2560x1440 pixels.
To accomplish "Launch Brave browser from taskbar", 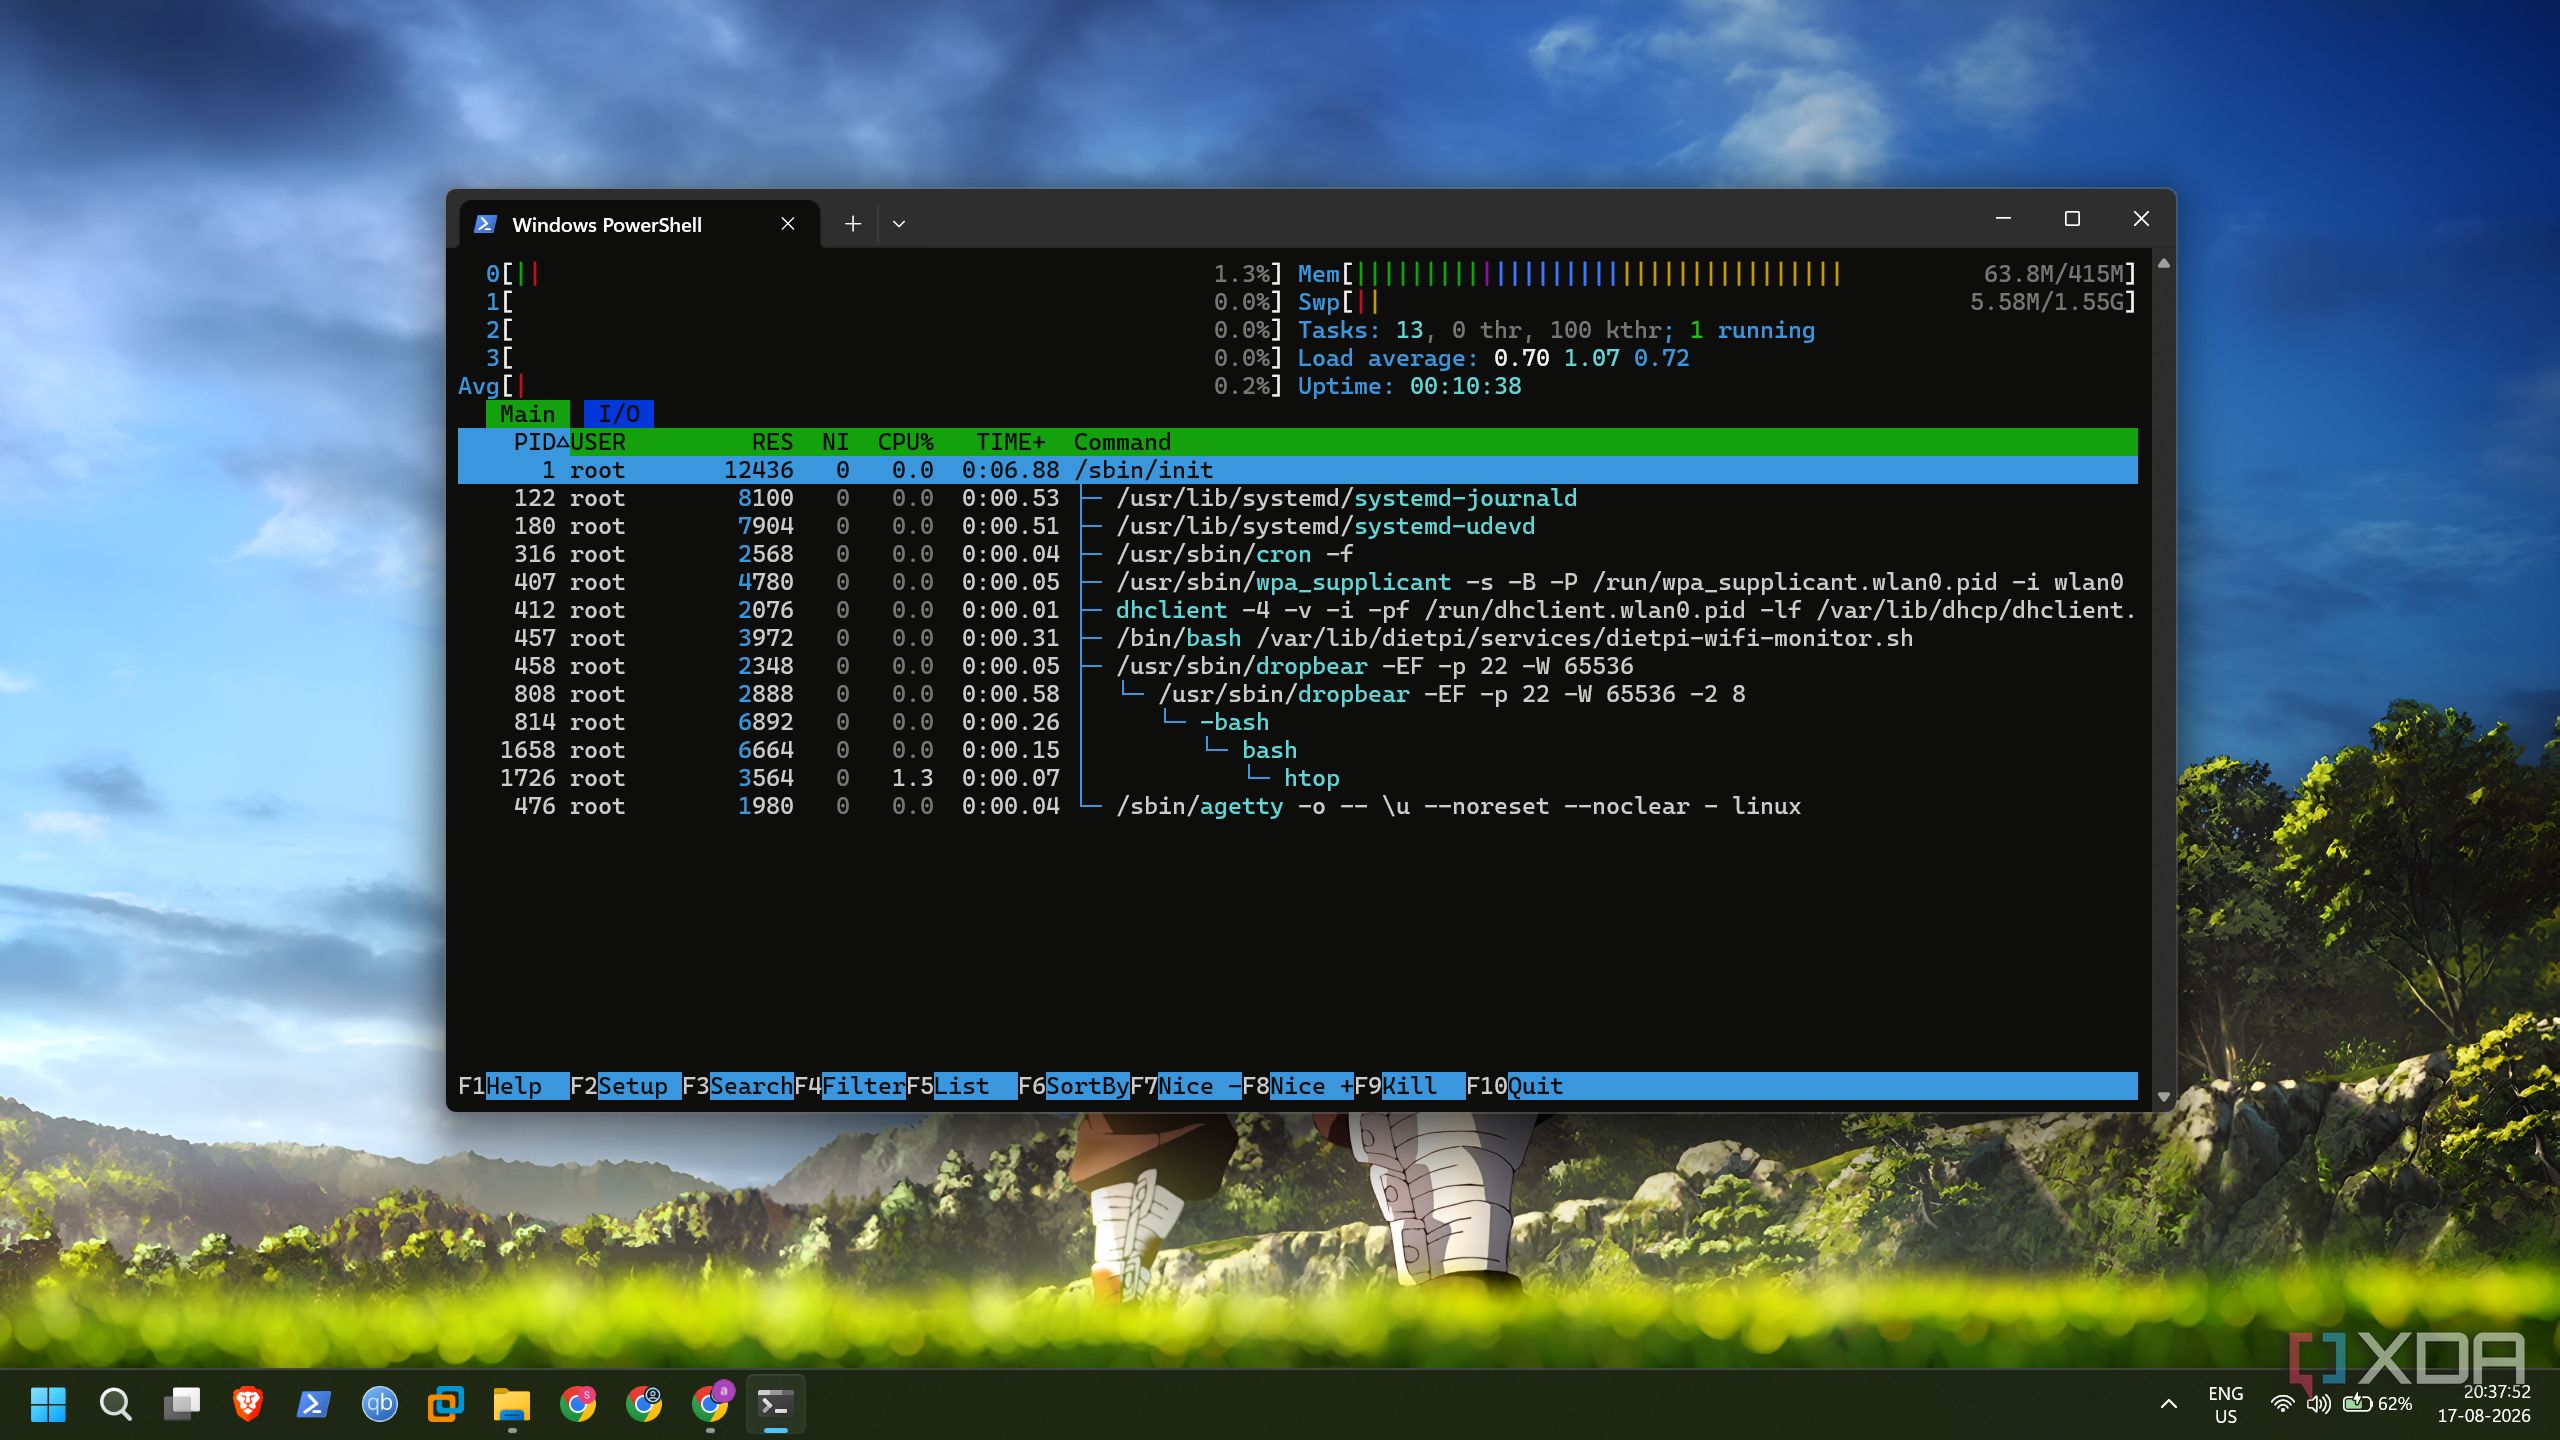I will tap(248, 1404).
